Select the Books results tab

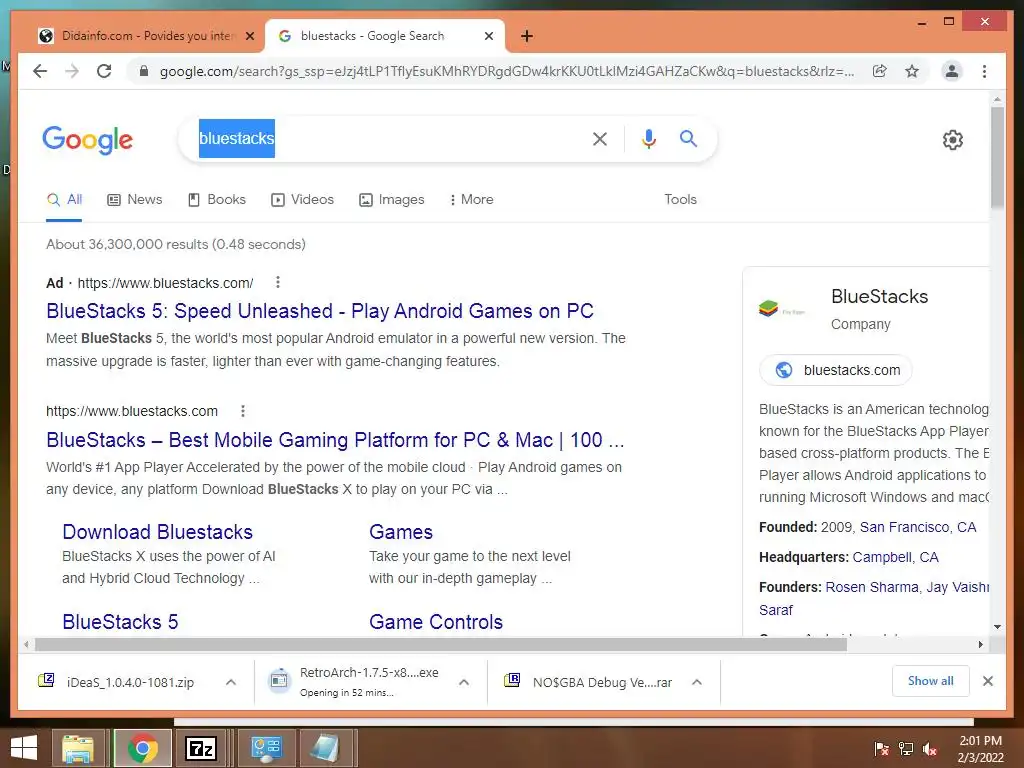(x=217, y=199)
